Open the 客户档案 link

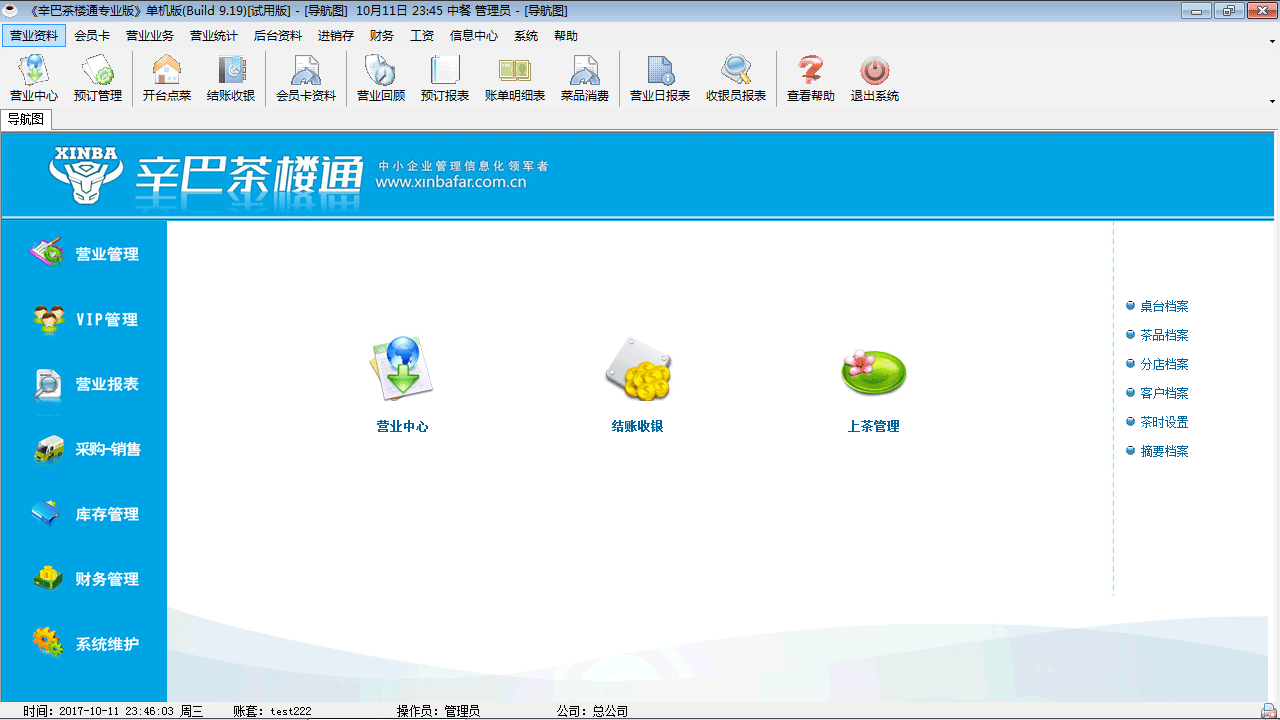tap(1164, 394)
